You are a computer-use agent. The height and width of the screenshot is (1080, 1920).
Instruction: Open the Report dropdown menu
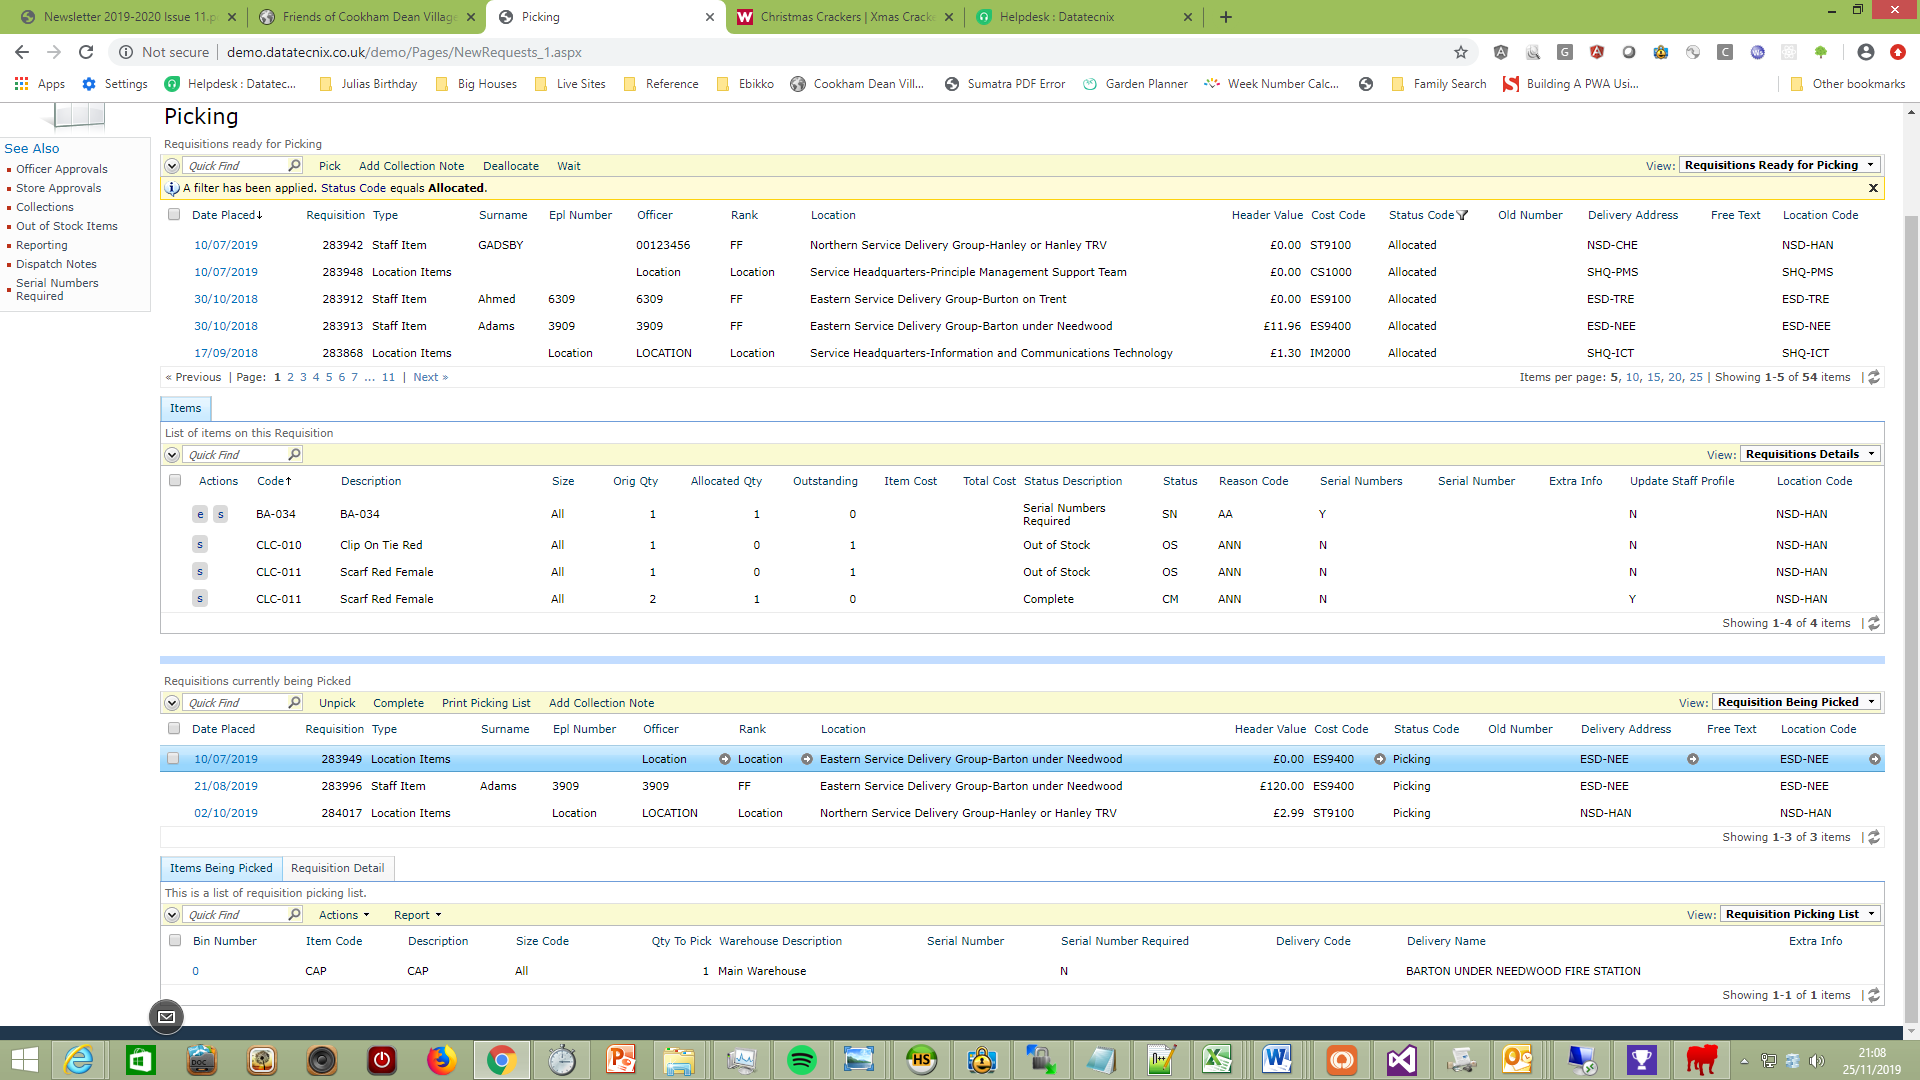click(417, 915)
